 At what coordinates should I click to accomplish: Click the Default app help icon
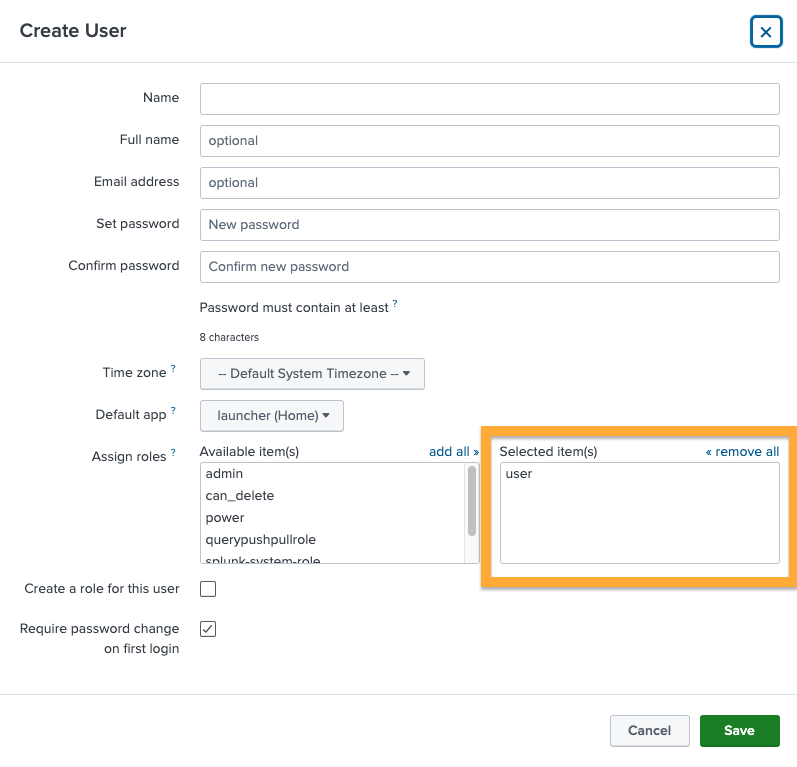click(x=173, y=411)
